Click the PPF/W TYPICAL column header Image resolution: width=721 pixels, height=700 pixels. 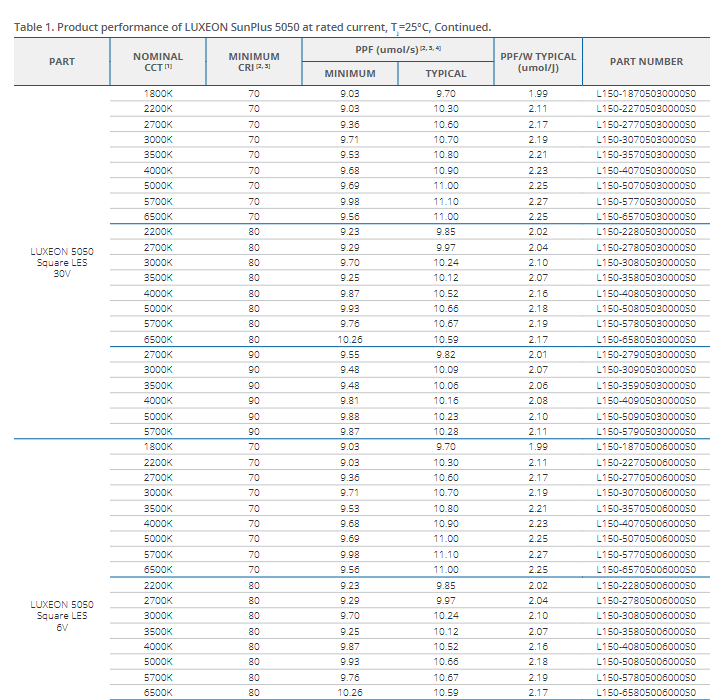pos(538,62)
